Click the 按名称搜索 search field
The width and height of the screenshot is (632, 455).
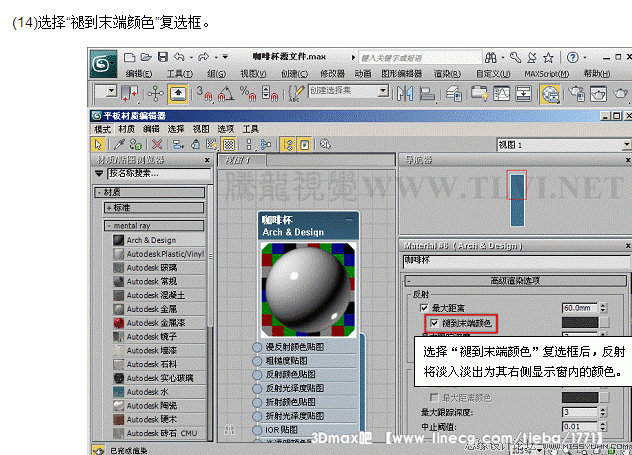point(159,174)
